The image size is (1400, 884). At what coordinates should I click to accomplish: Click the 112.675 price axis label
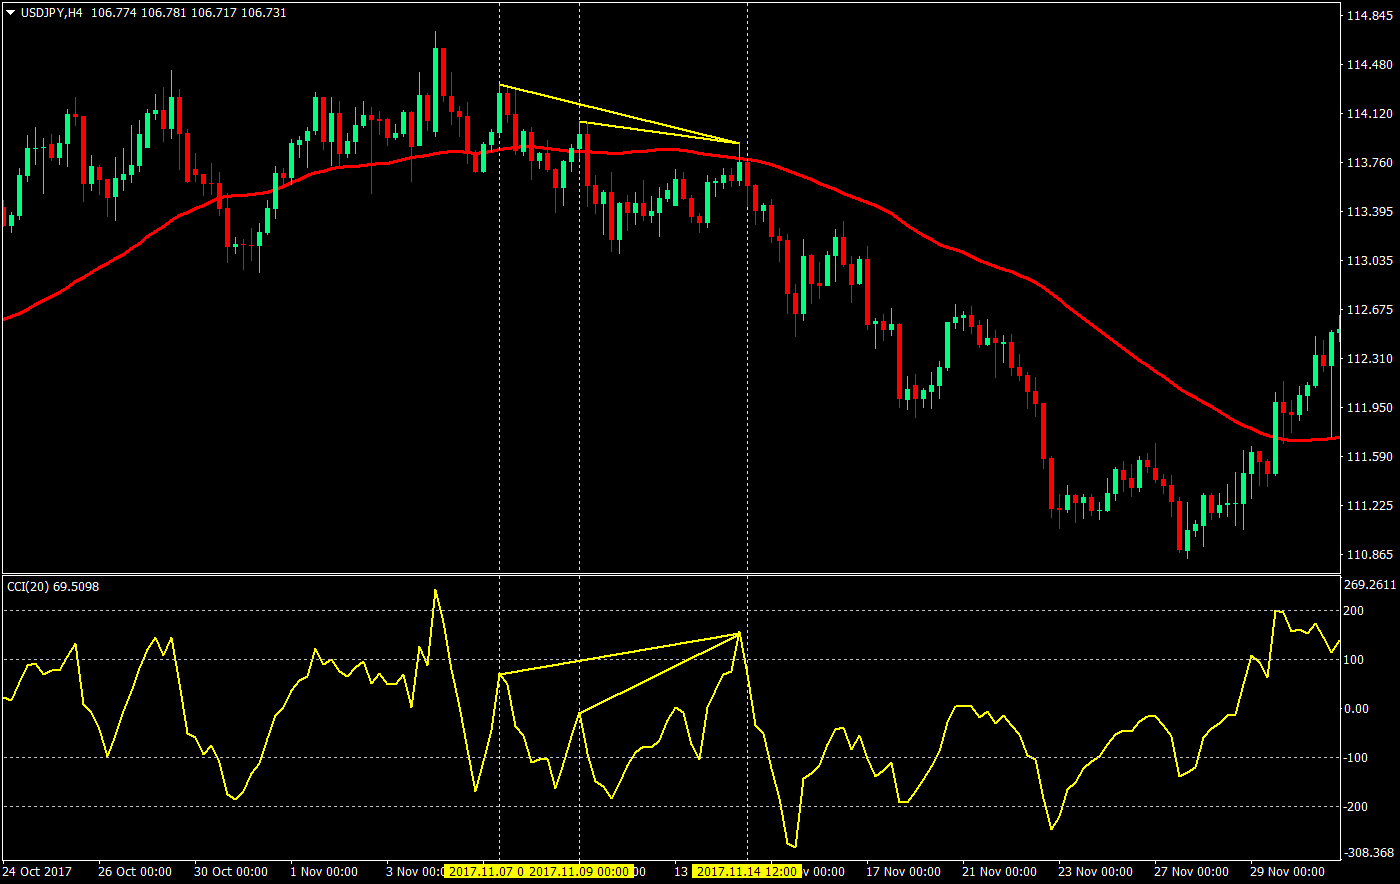click(1371, 309)
